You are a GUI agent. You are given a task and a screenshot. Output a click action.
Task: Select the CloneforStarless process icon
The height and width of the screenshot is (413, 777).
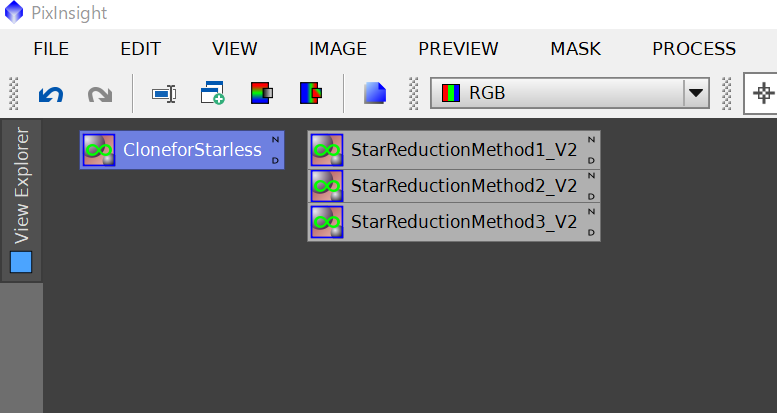pyautogui.click(x=182, y=150)
